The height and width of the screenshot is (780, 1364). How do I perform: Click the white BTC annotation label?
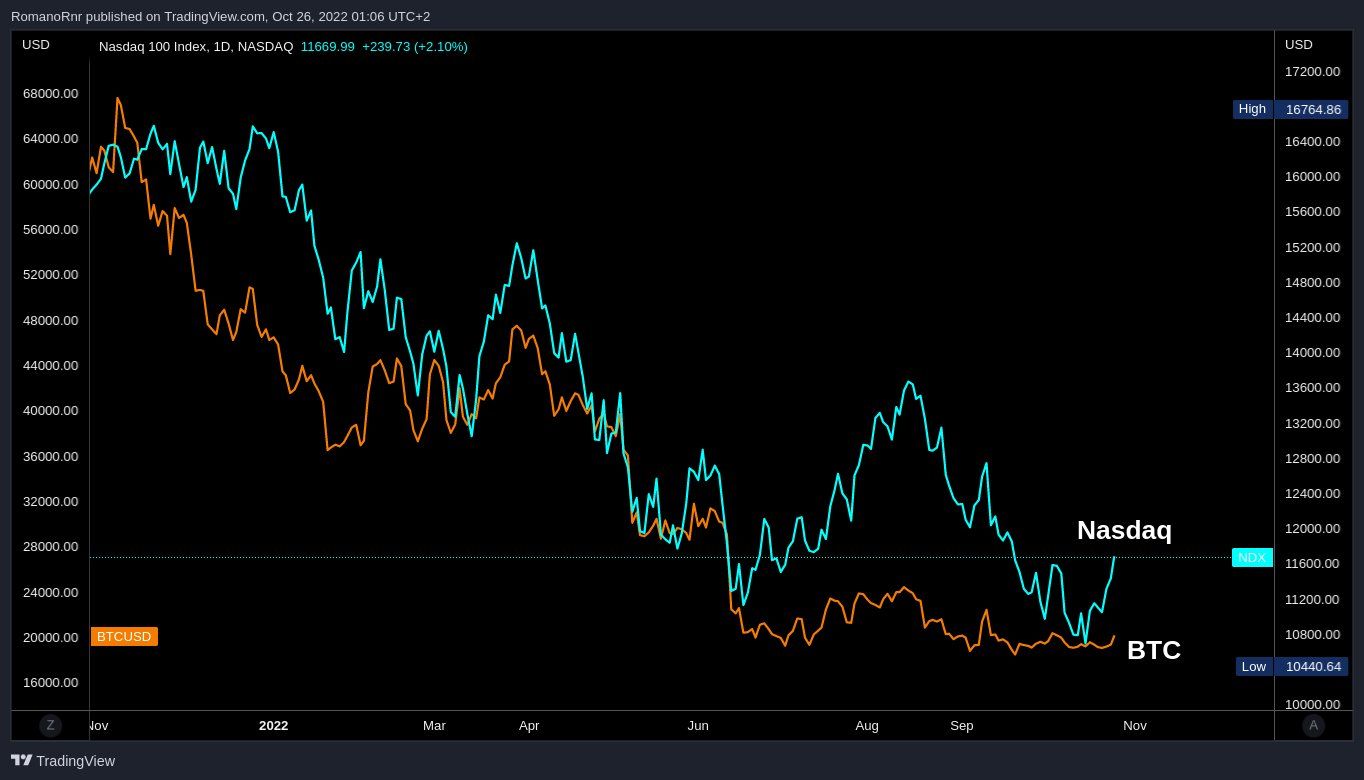pyautogui.click(x=1154, y=650)
